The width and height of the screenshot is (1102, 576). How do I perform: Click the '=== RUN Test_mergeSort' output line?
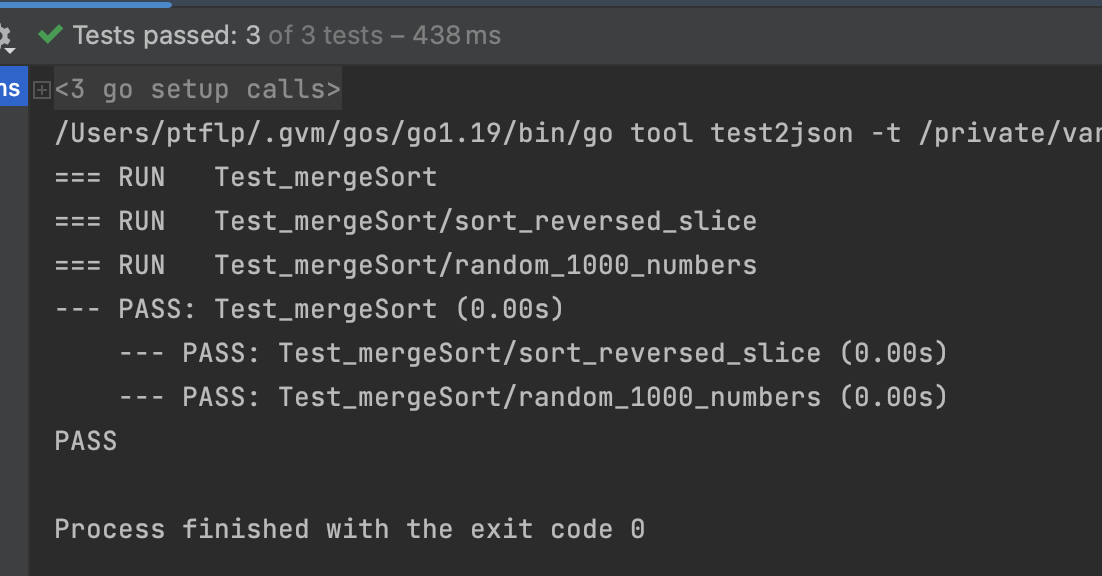pyautogui.click(x=246, y=178)
